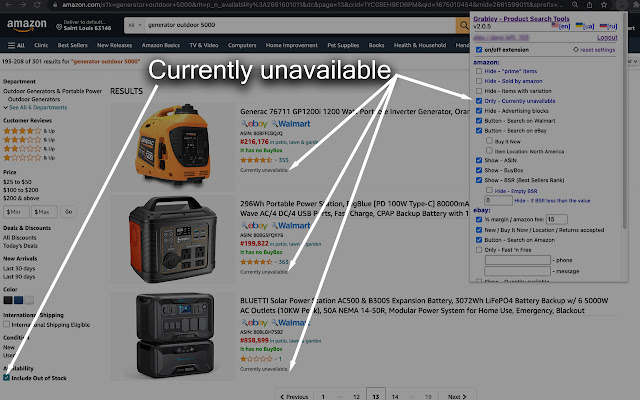Viewport: 640px width, 400px height.
Task: Reload the page with the refresh icon
Action: pos(37,5)
